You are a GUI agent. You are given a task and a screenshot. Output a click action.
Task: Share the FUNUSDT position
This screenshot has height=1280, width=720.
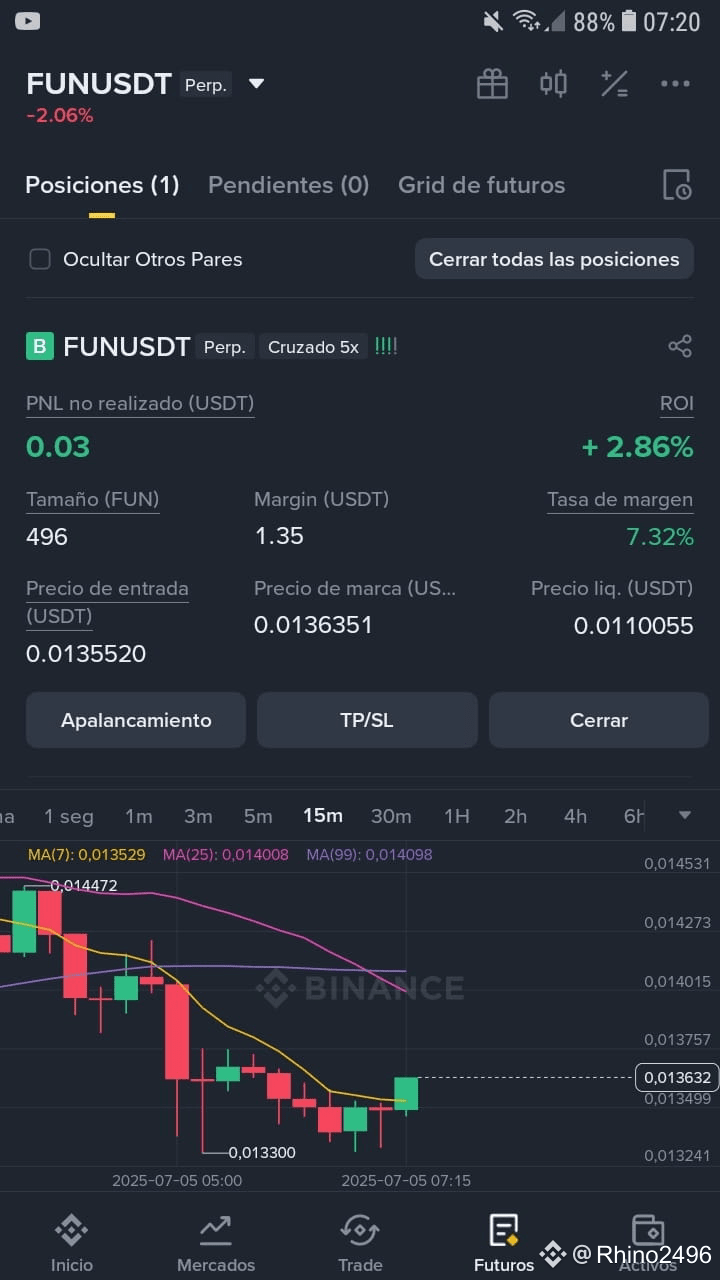tap(680, 347)
